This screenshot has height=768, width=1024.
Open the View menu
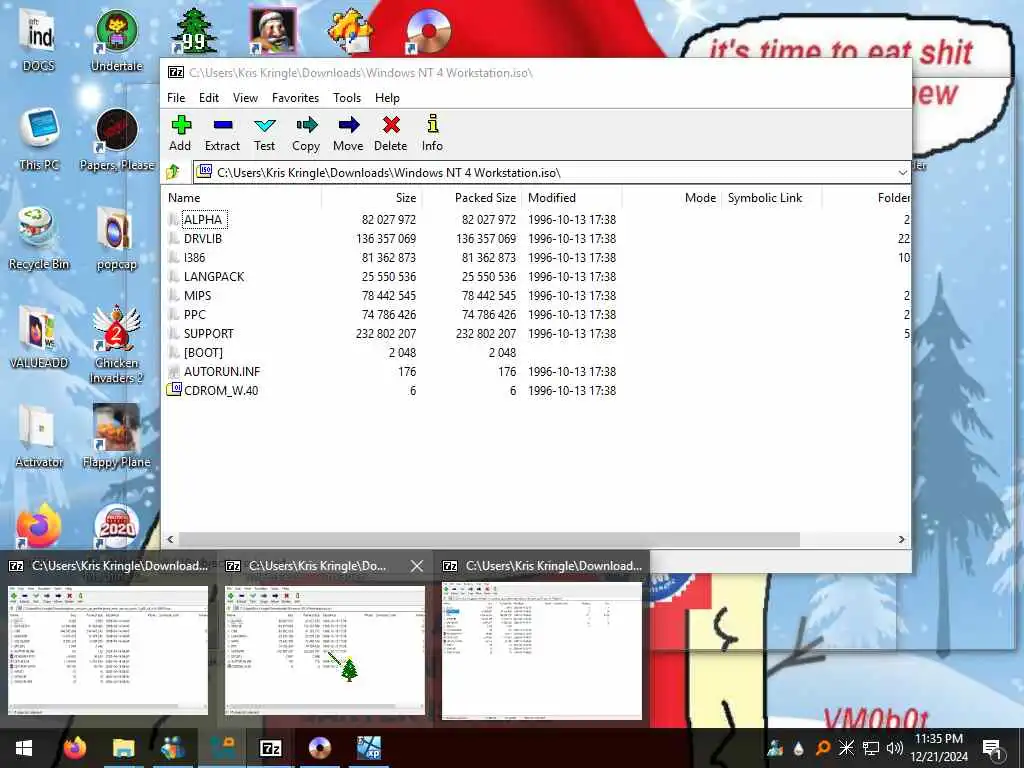coord(245,97)
